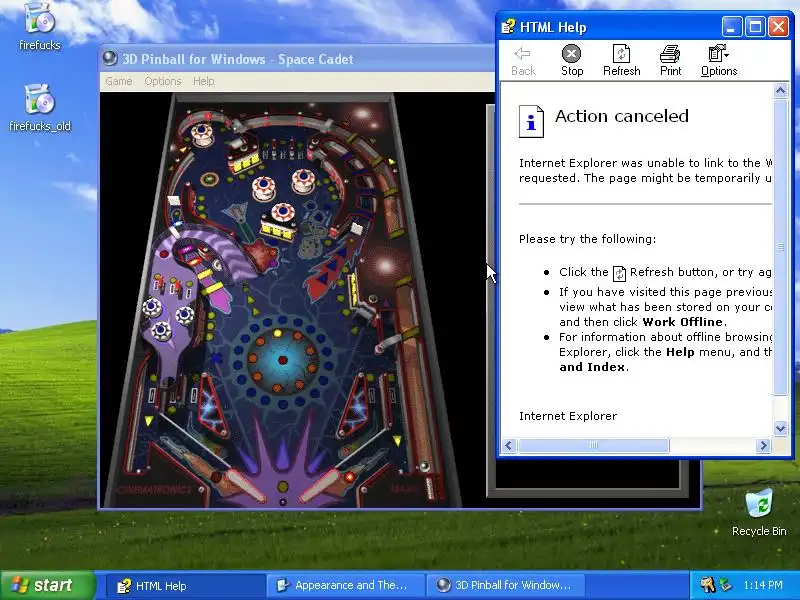
Task: Click the horizontal scrollbar thumb in HTML Help
Action: click(x=593, y=445)
